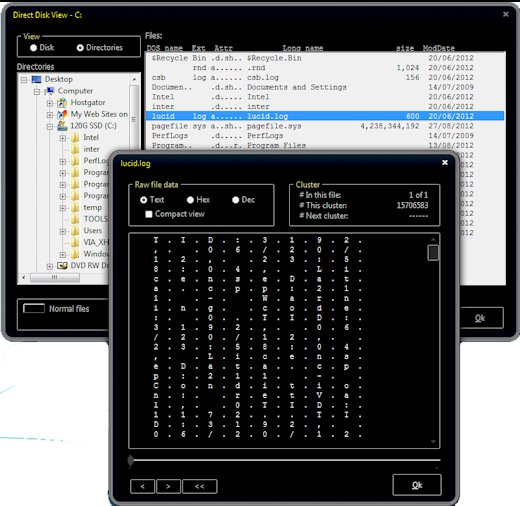Switch raw file data to Hex
The width and height of the screenshot is (520, 506).
(x=190, y=200)
